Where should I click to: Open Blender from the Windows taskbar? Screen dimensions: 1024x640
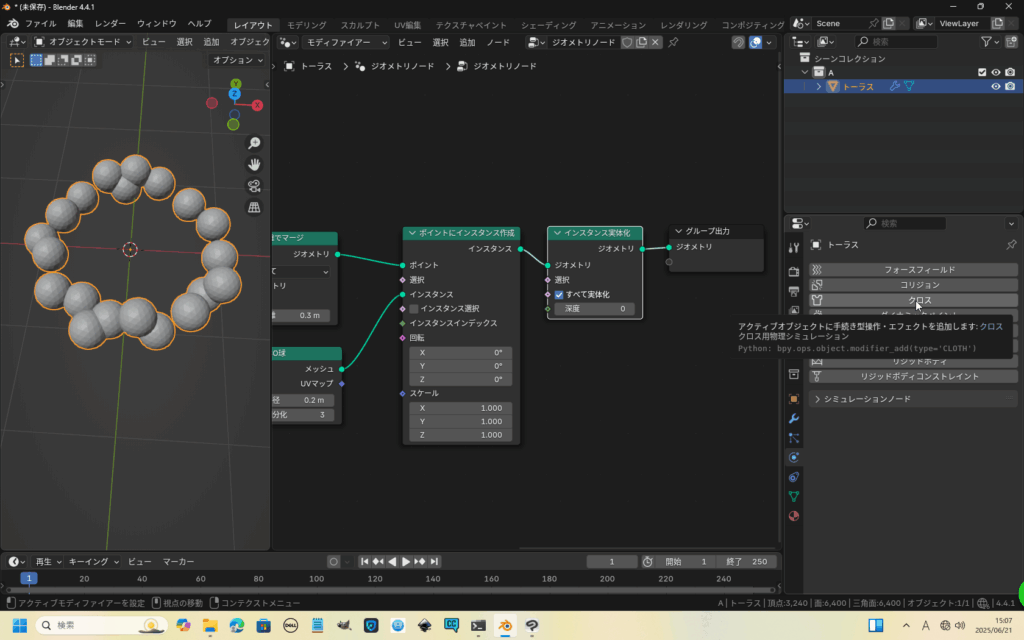[505, 626]
